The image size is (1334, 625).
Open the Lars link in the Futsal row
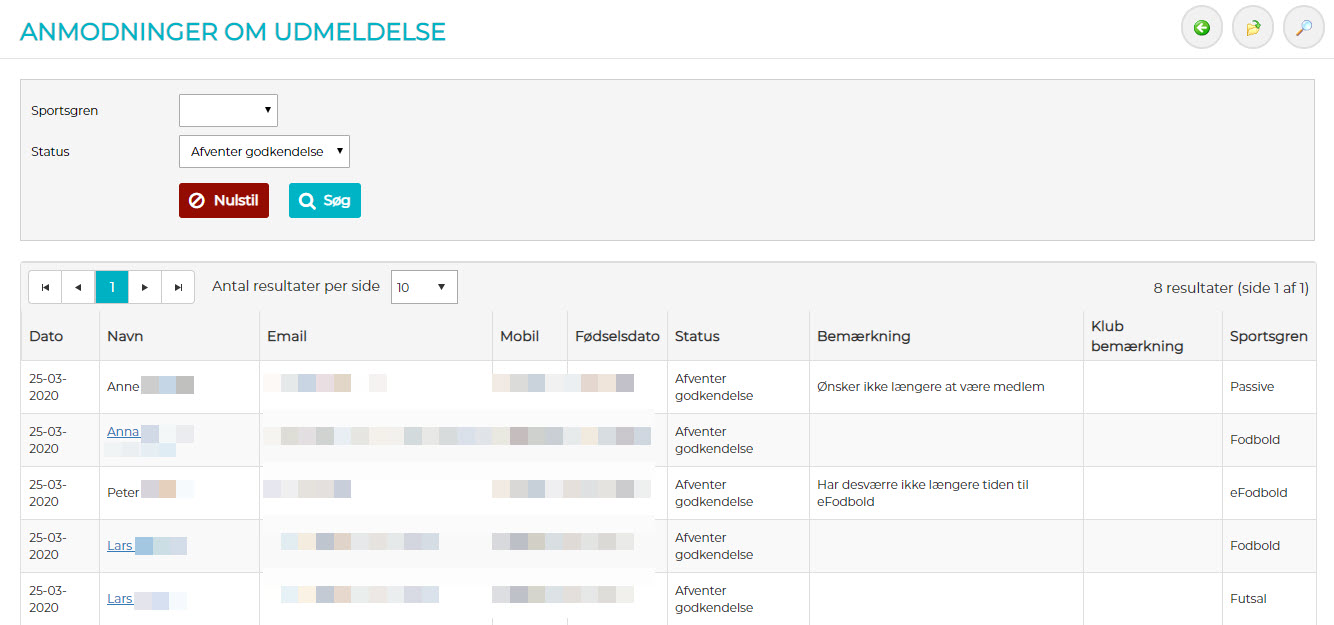120,599
